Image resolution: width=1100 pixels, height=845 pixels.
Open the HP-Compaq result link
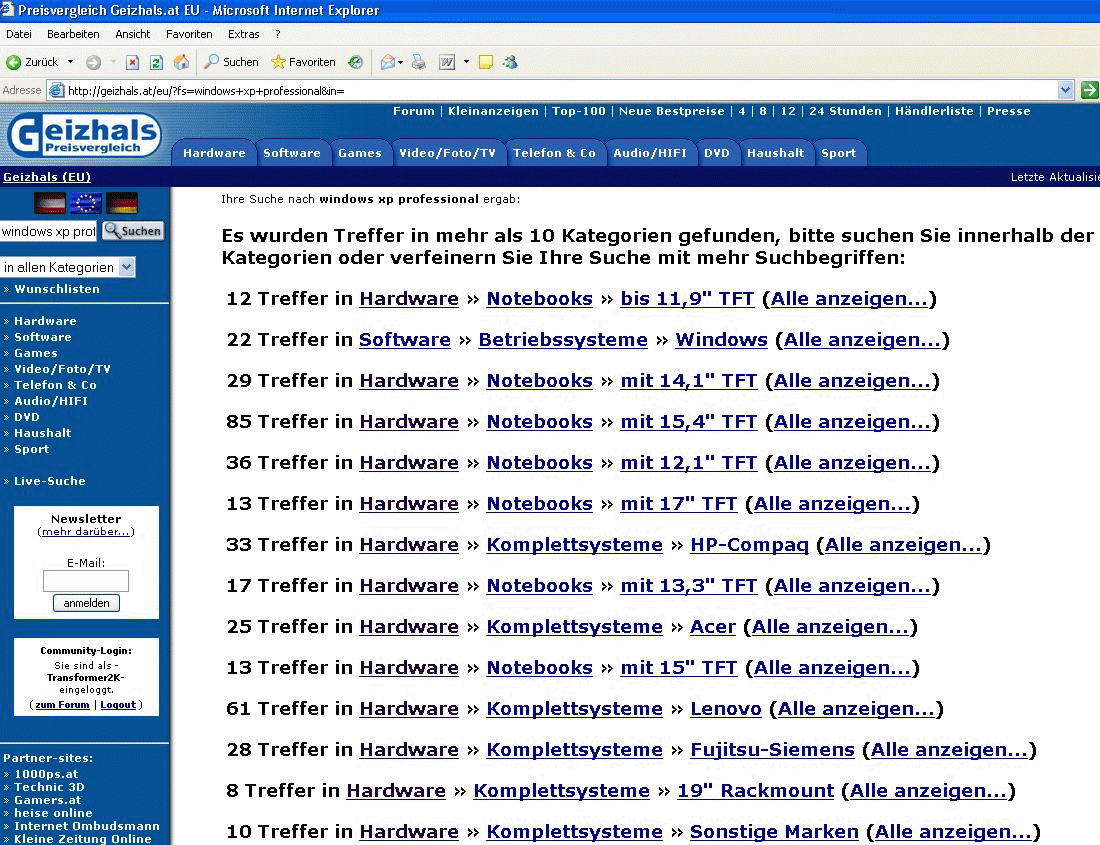point(749,545)
